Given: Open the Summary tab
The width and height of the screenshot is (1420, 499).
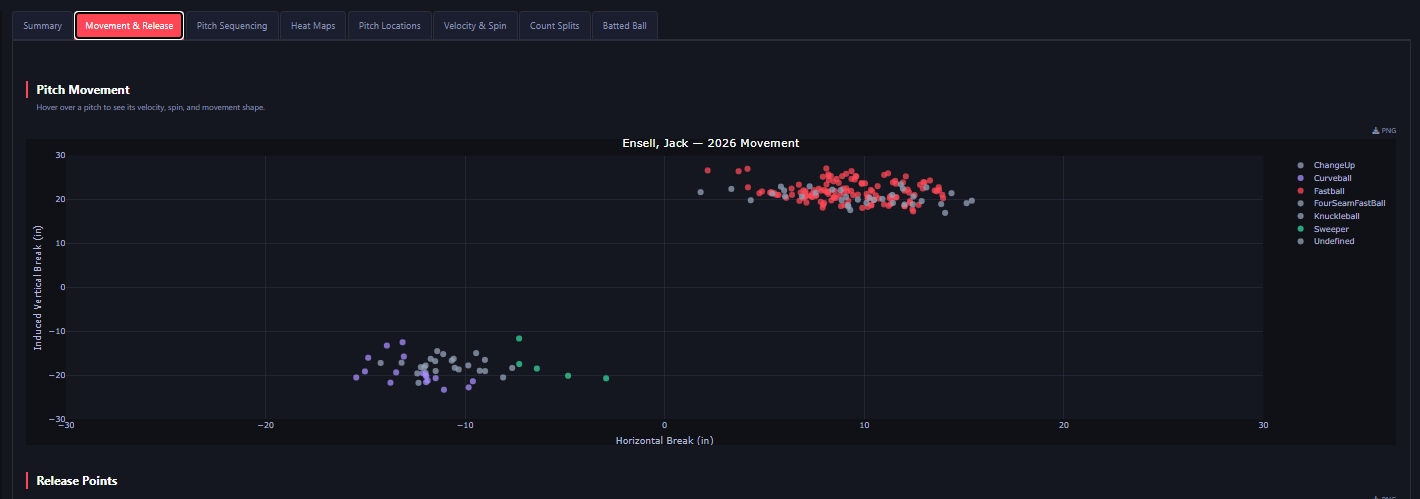Looking at the screenshot, I should click(43, 26).
